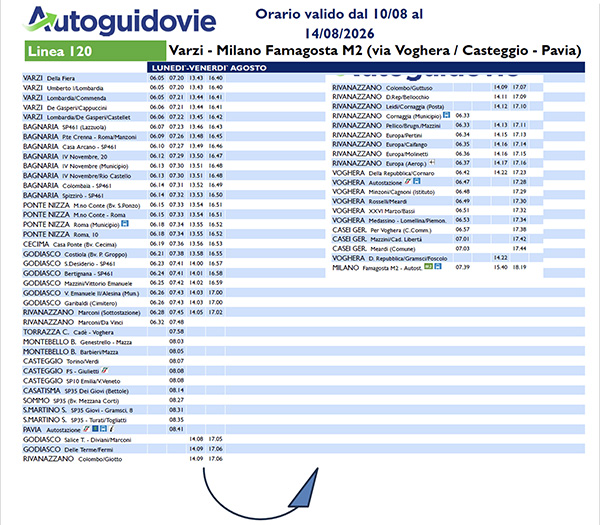Click the info icon on Pavia Autostazione row
This screenshot has width=600, height=525.
(111, 429)
